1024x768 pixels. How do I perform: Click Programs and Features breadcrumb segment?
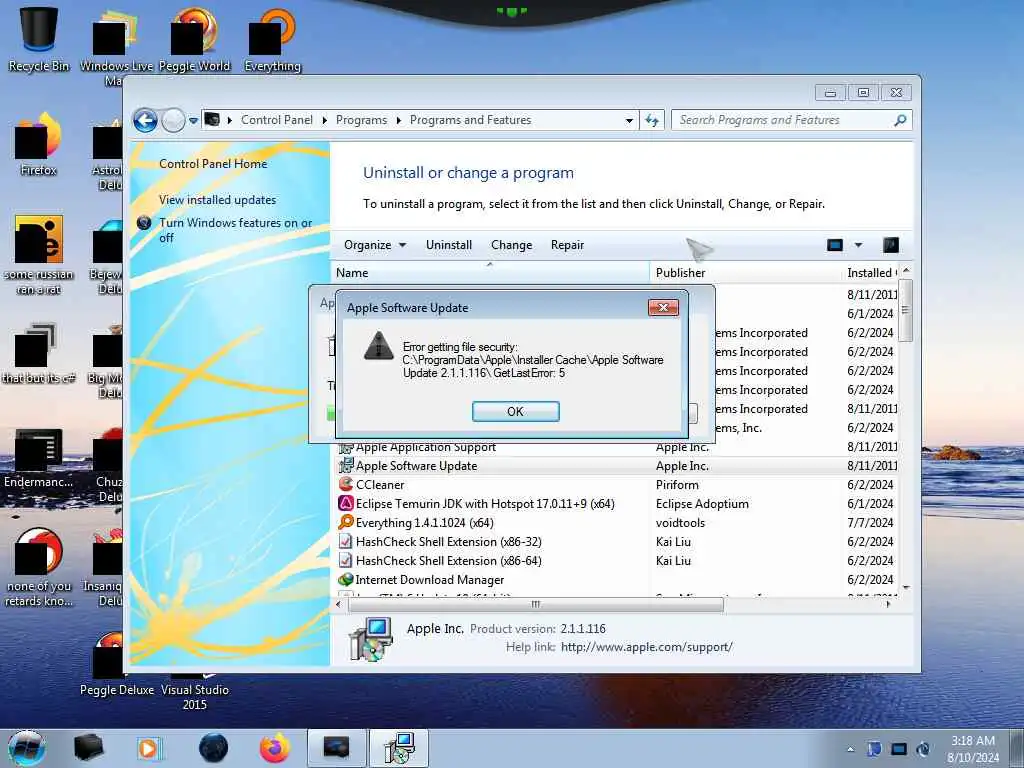tap(470, 120)
